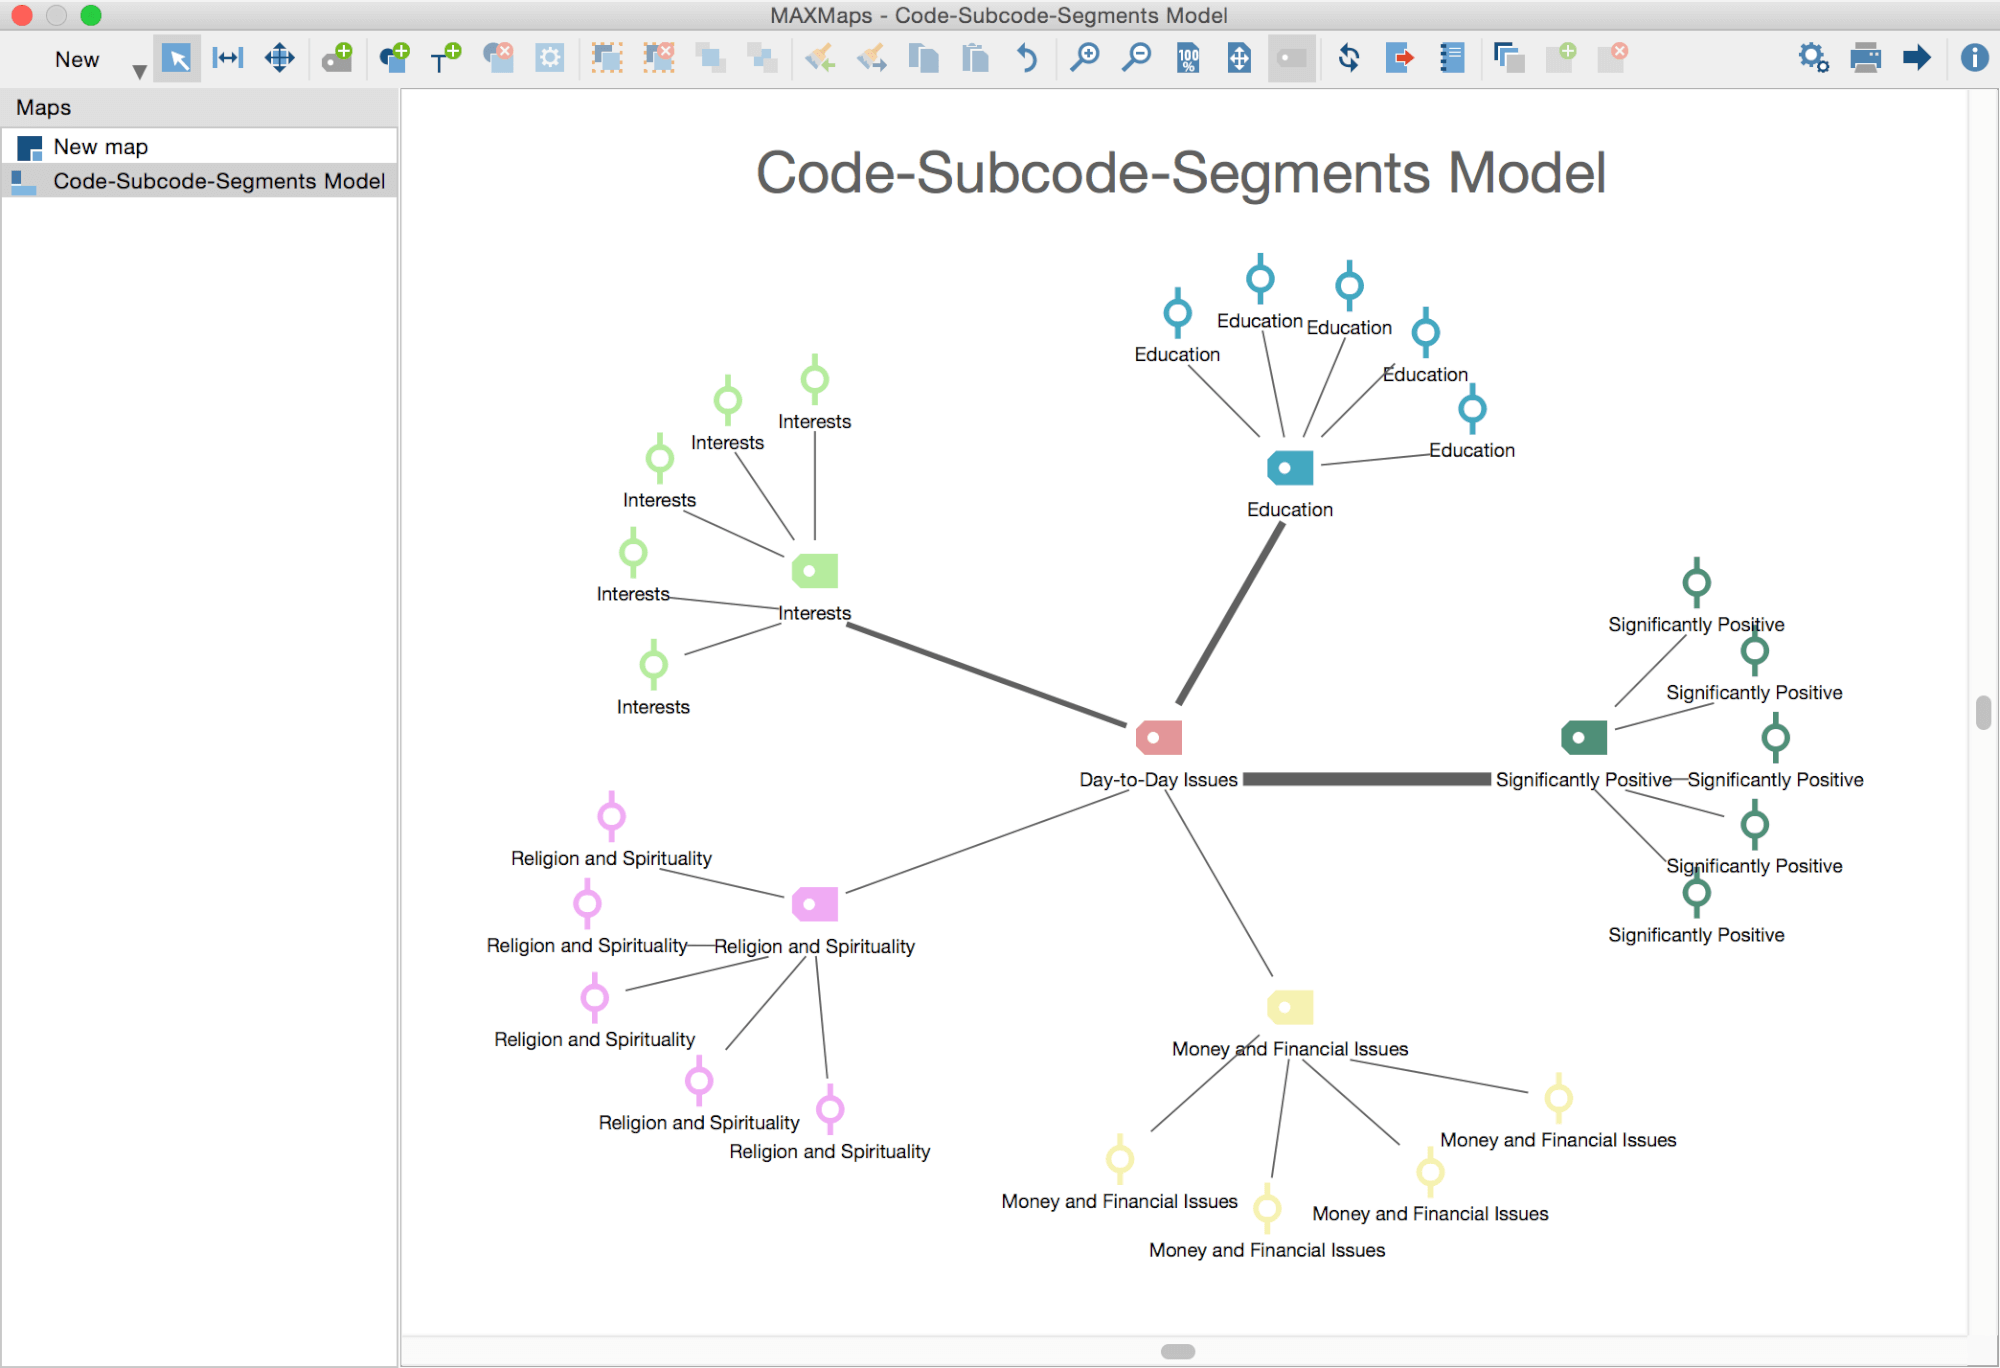Select the Money and Financial Issues tag
This screenshot has width=2000, height=1368.
[x=1290, y=1007]
